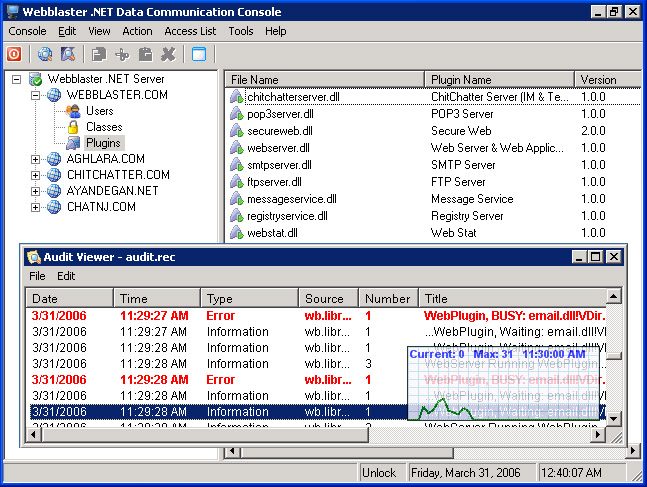Click the Users node icon
The image size is (647, 487).
click(x=73, y=111)
